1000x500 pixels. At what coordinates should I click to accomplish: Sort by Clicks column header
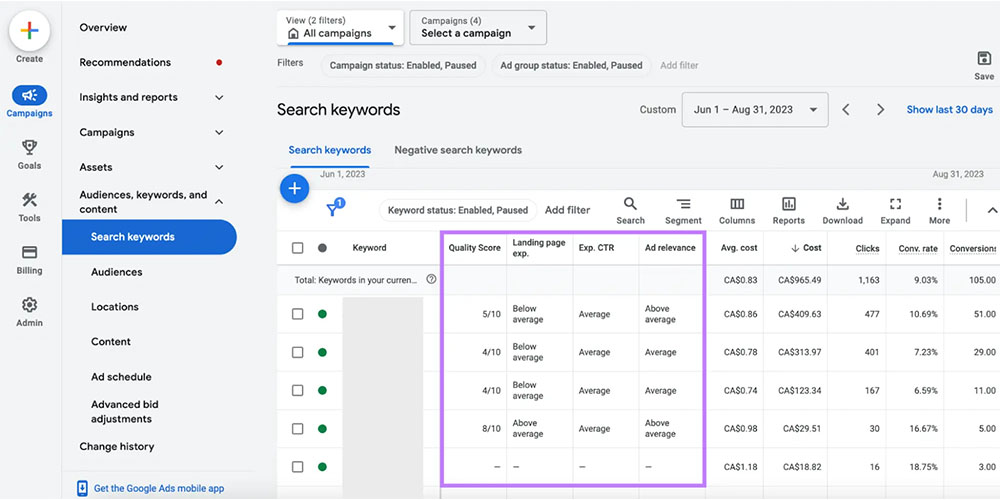(x=867, y=249)
